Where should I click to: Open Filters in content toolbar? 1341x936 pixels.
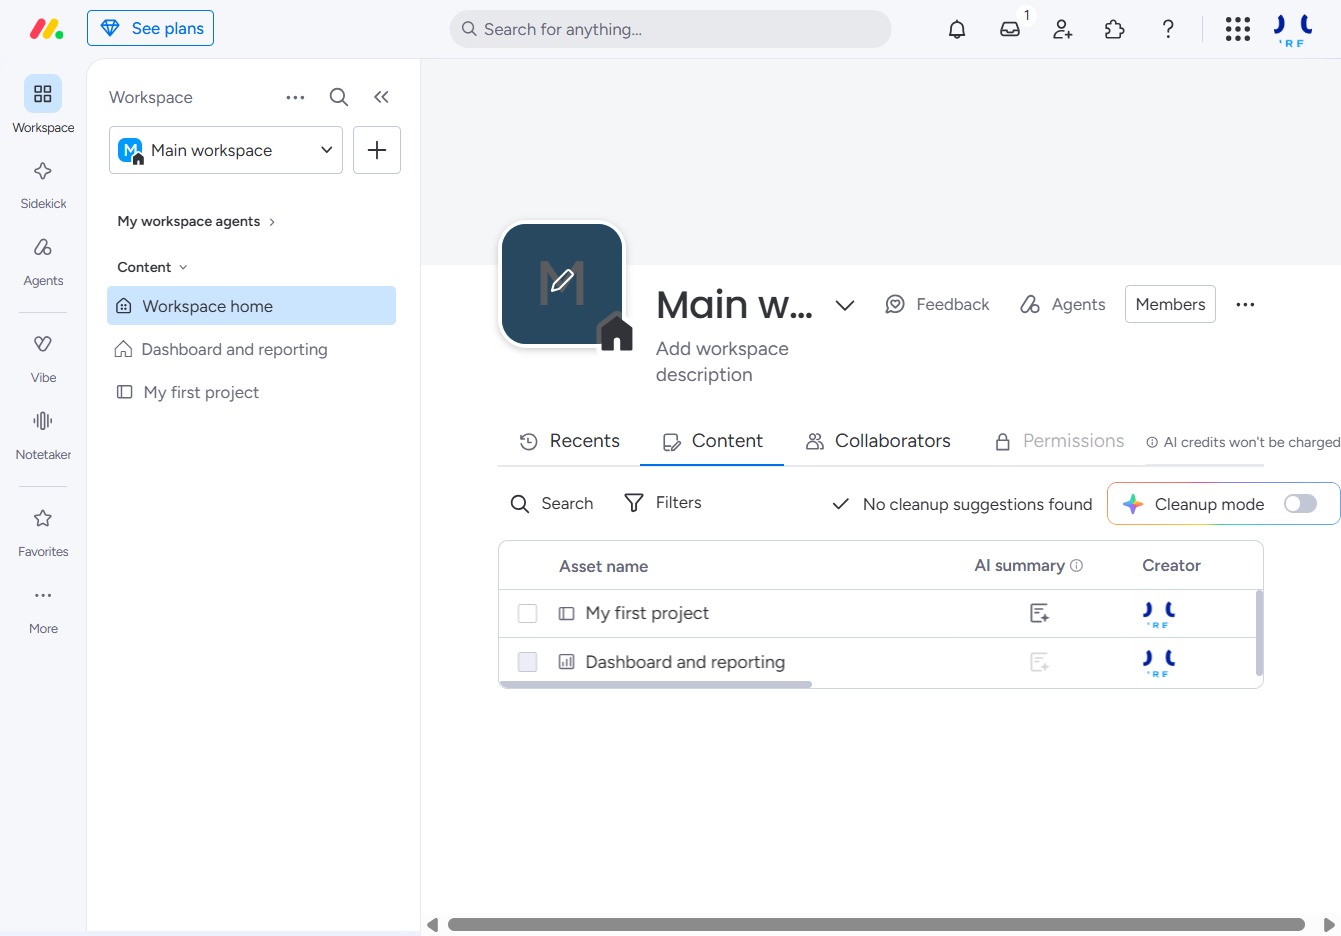click(663, 502)
